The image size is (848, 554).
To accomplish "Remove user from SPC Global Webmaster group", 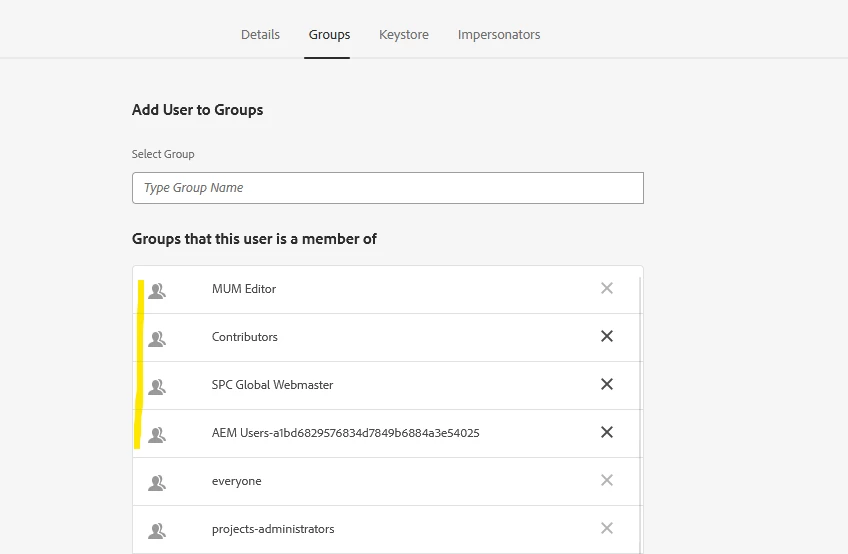I will pos(606,385).
